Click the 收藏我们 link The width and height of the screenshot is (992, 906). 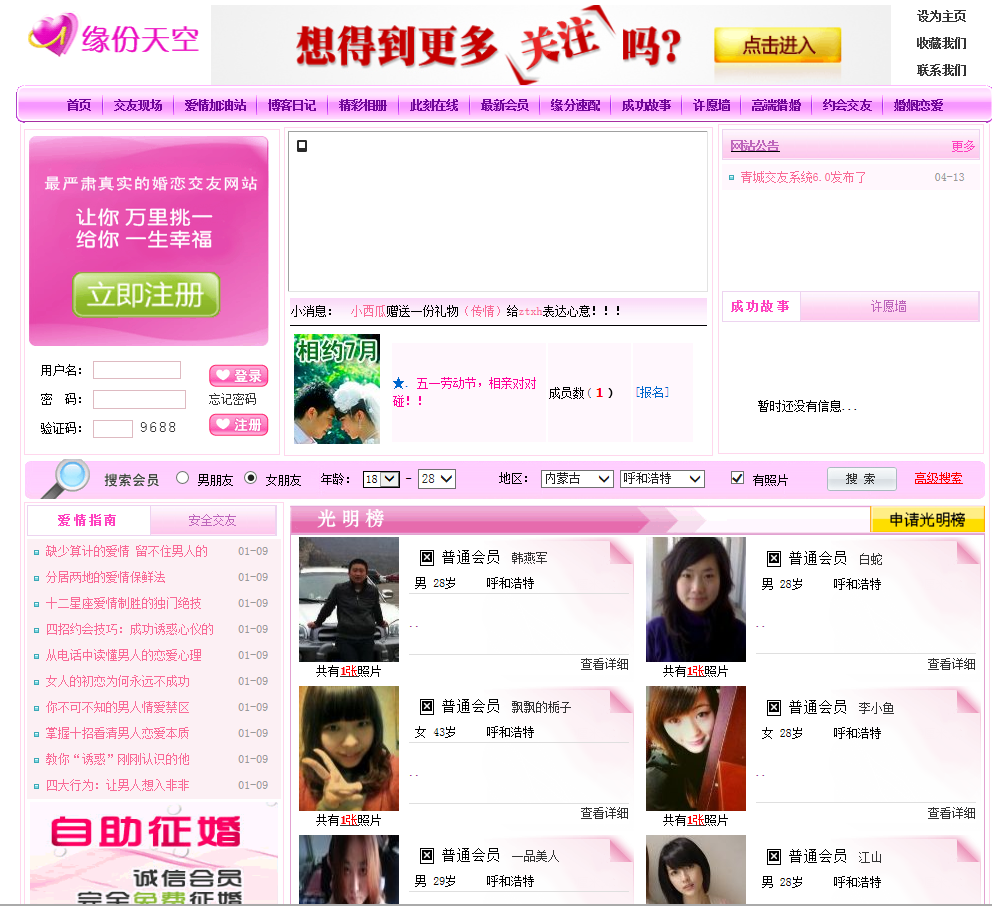(941, 43)
